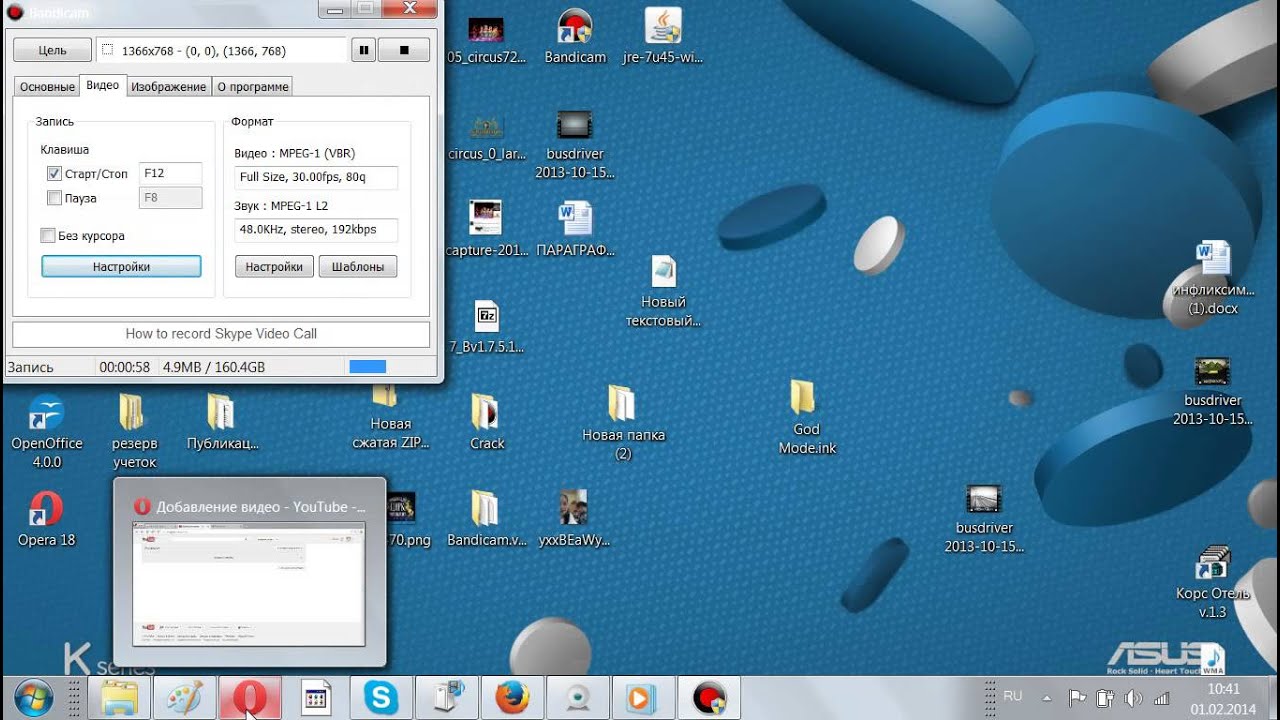Open the Изображение tab
The width and height of the screenshot is (1280, 720).
(169, 87)
